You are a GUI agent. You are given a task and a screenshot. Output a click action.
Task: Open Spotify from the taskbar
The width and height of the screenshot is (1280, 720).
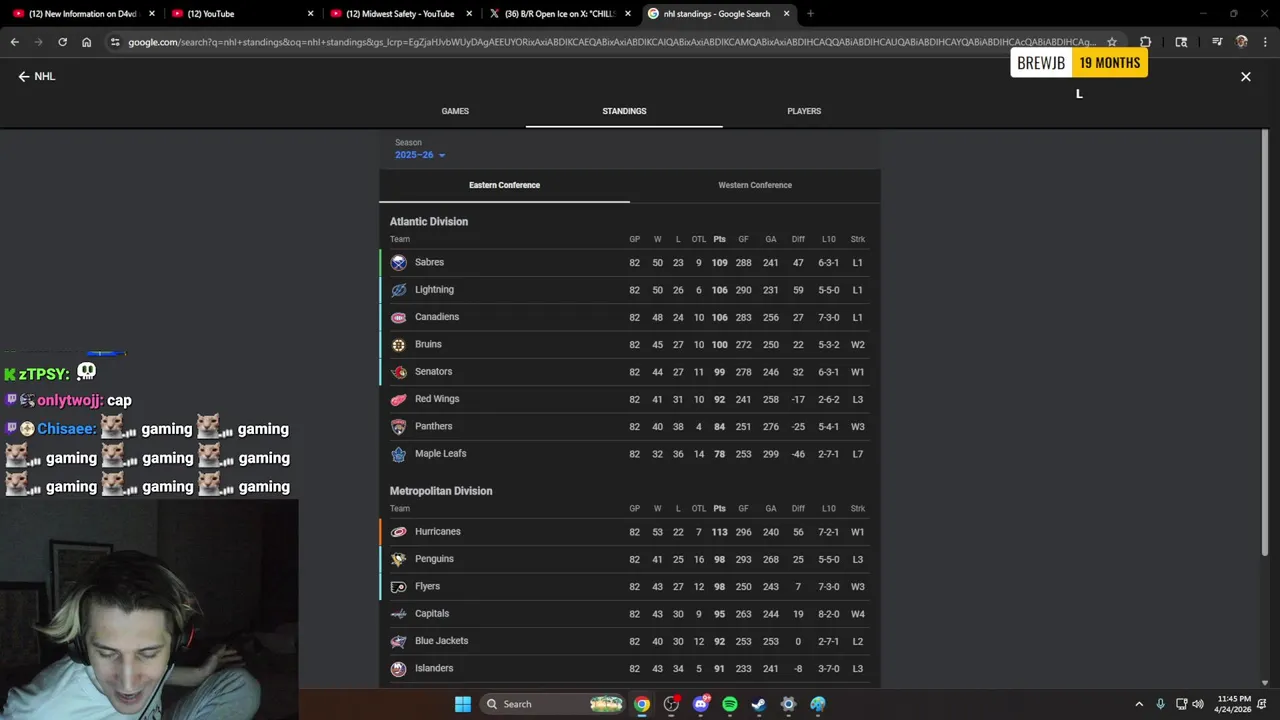[x=730, y=704]
